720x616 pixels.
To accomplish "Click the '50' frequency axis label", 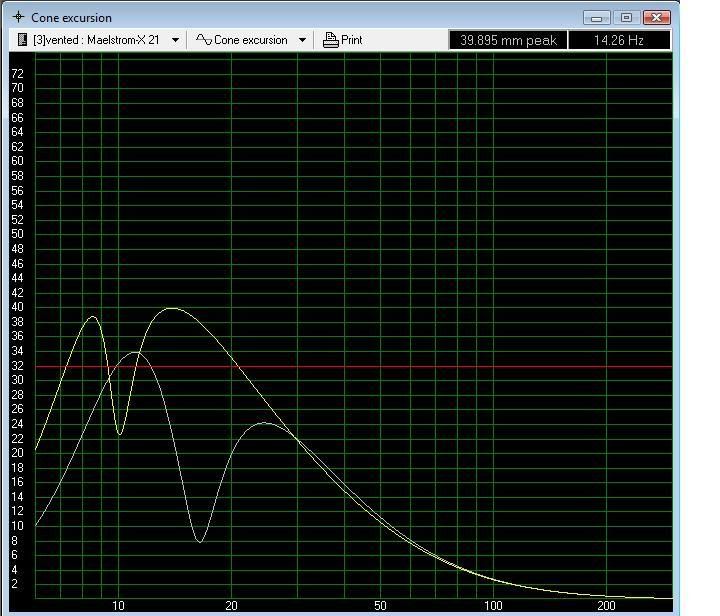I will pyautogui.click(x=380, y=606).
